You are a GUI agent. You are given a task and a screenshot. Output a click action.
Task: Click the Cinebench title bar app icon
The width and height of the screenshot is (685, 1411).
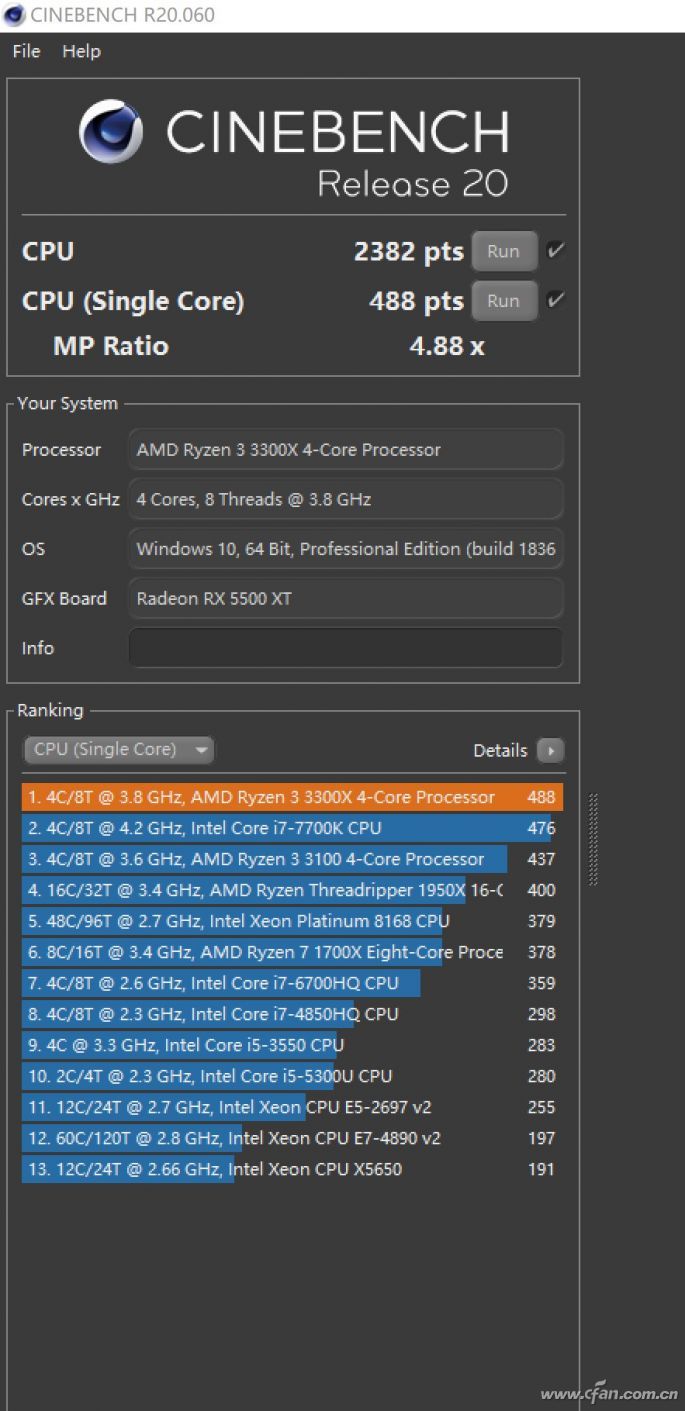[x=14, y=15]
